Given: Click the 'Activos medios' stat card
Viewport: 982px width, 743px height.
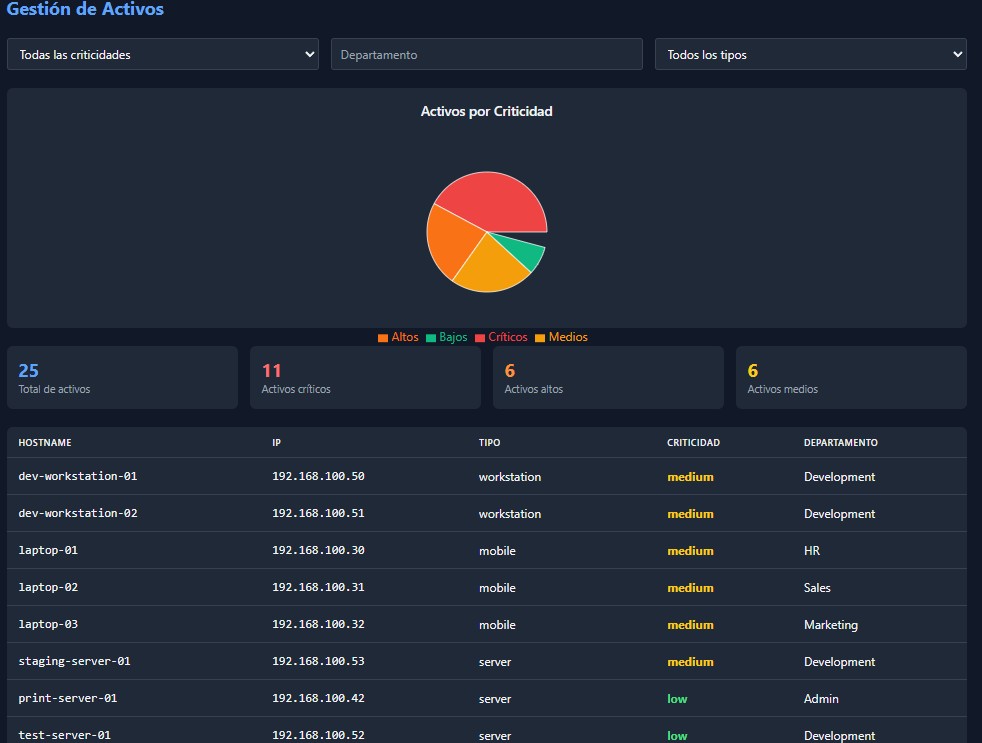Looking at the screenshot, I should coord(851,378).
